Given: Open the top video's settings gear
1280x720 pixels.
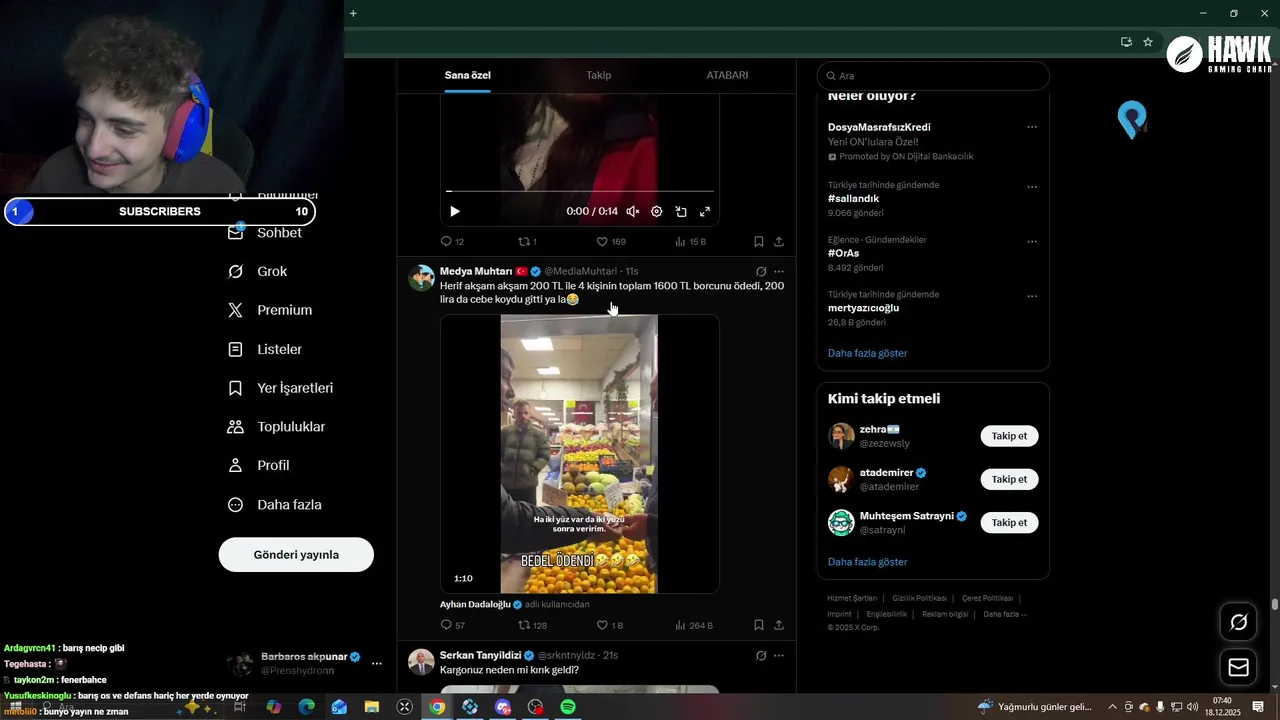Looking at the screenshot, I should coord(657,211).
